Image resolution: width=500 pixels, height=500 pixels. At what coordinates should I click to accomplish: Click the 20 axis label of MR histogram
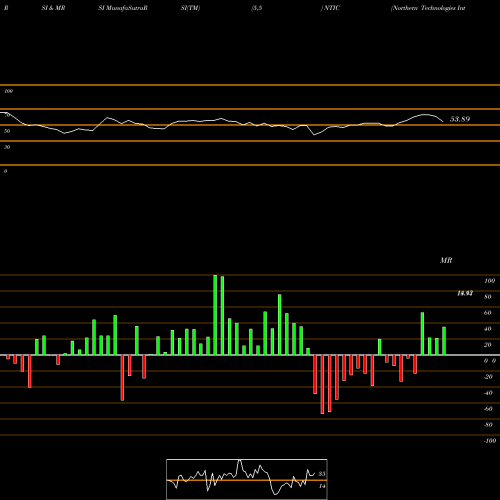point(487,345)
